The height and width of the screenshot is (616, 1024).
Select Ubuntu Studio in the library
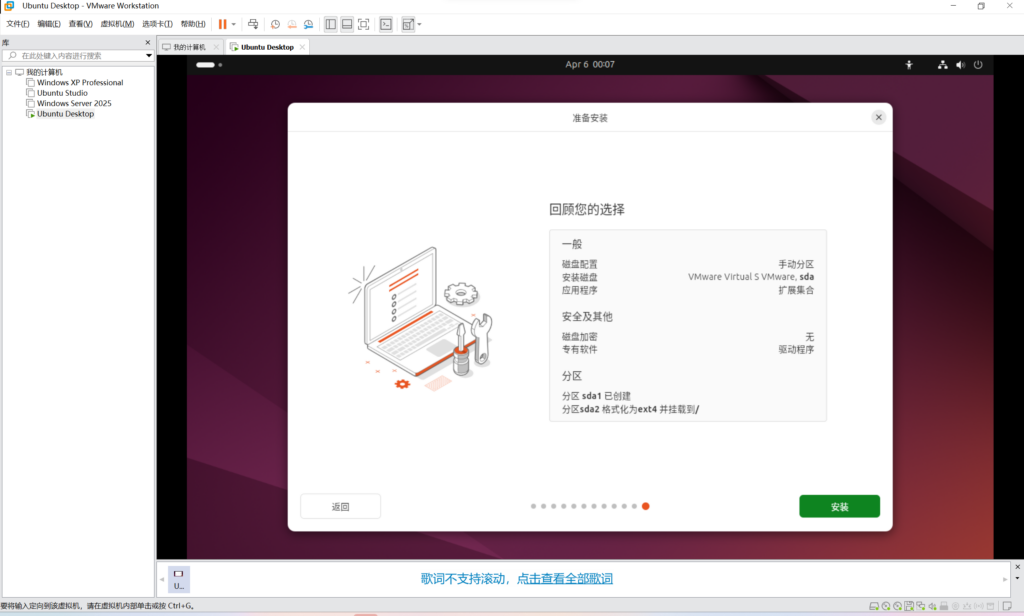(62, 93)
